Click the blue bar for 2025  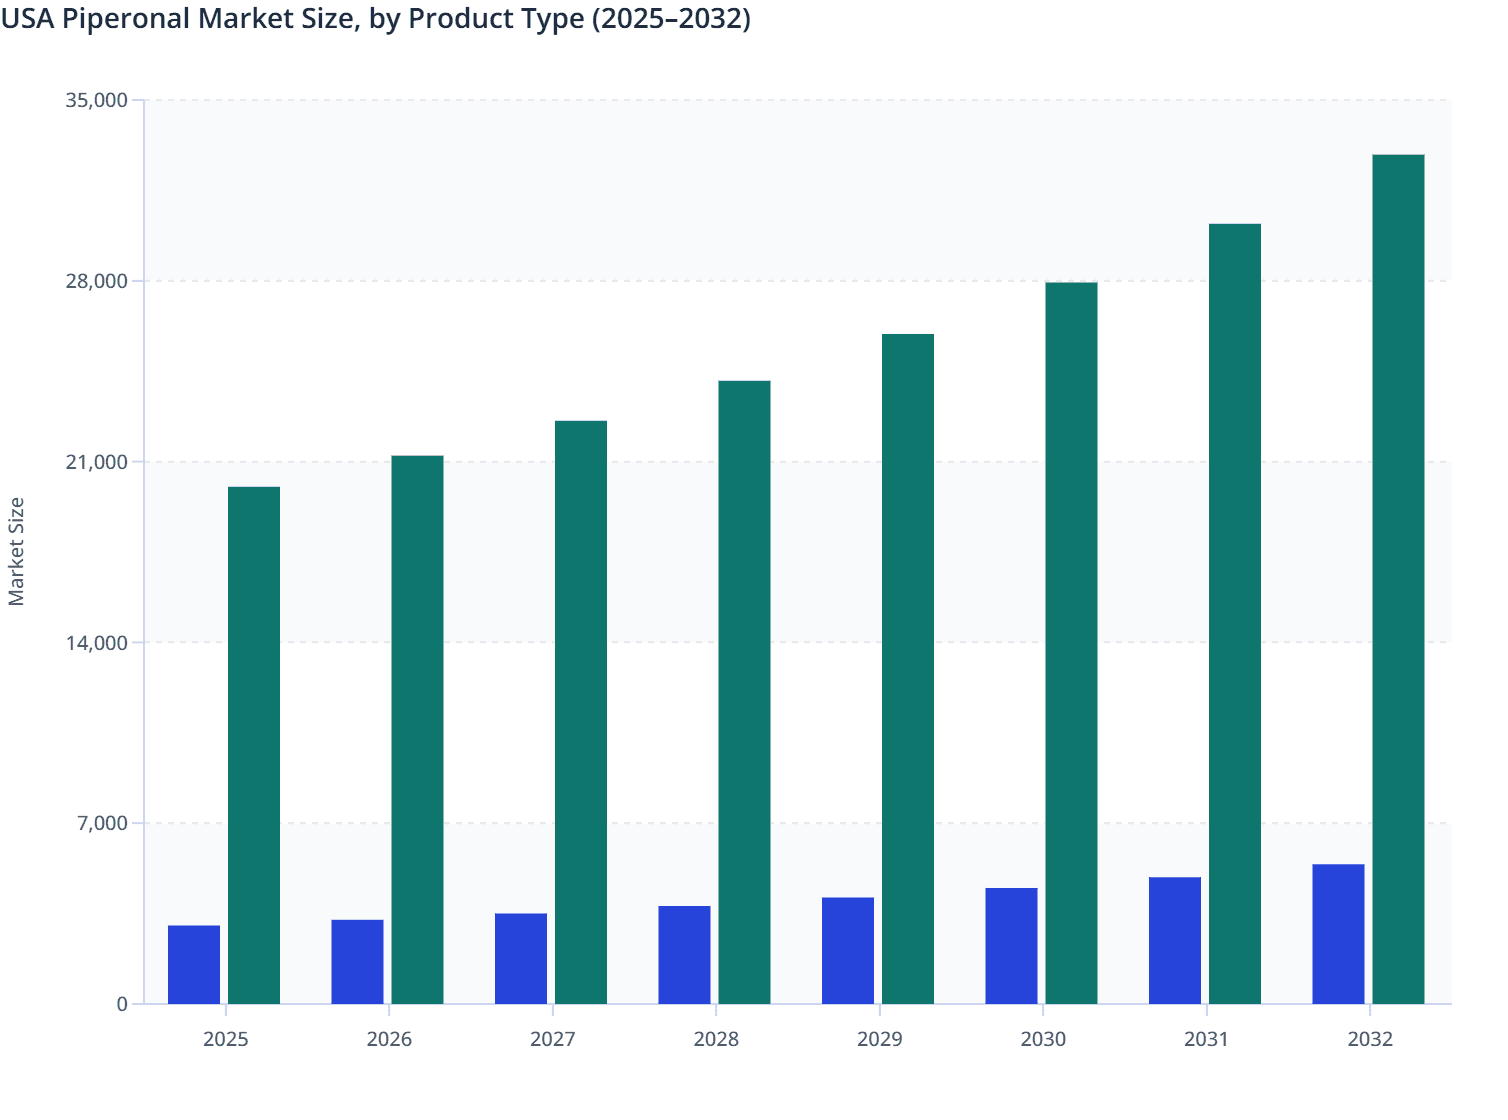click(193, 965)
